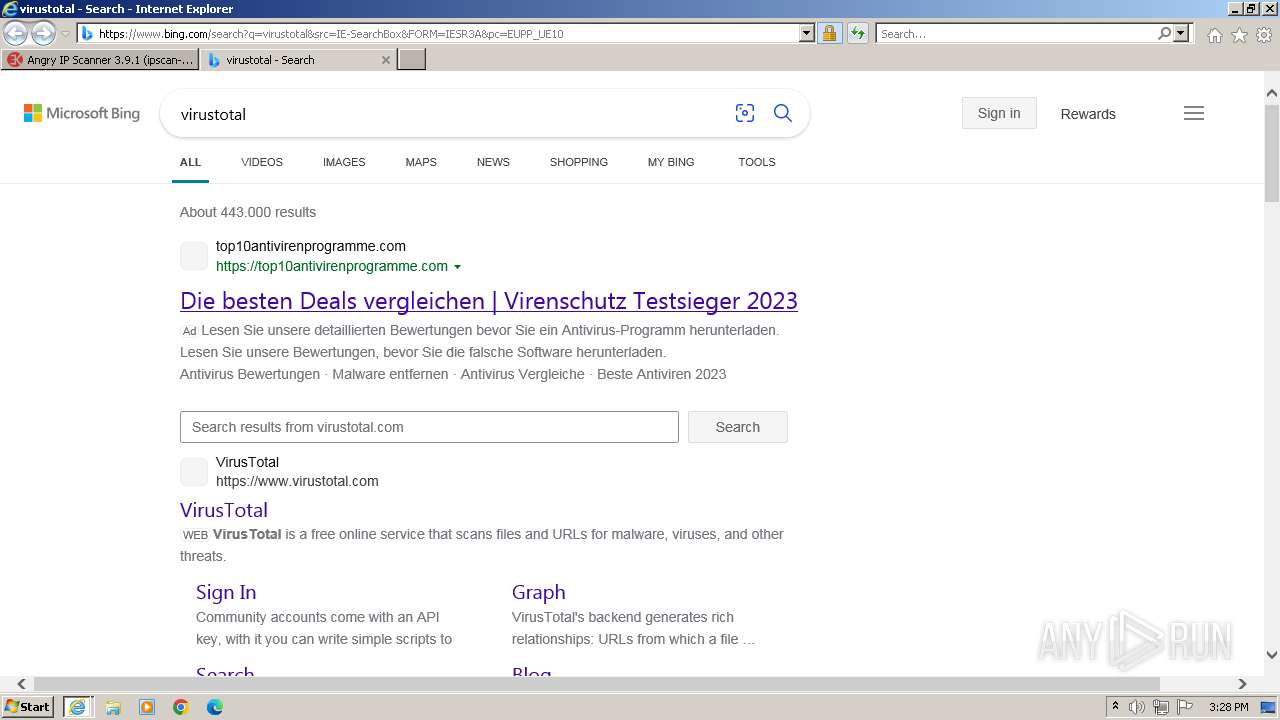Click the Beste Antiviren 2023 sublink
Image resolution: width=1280 pixels, height=720 pixels.
tap(661, 374)
